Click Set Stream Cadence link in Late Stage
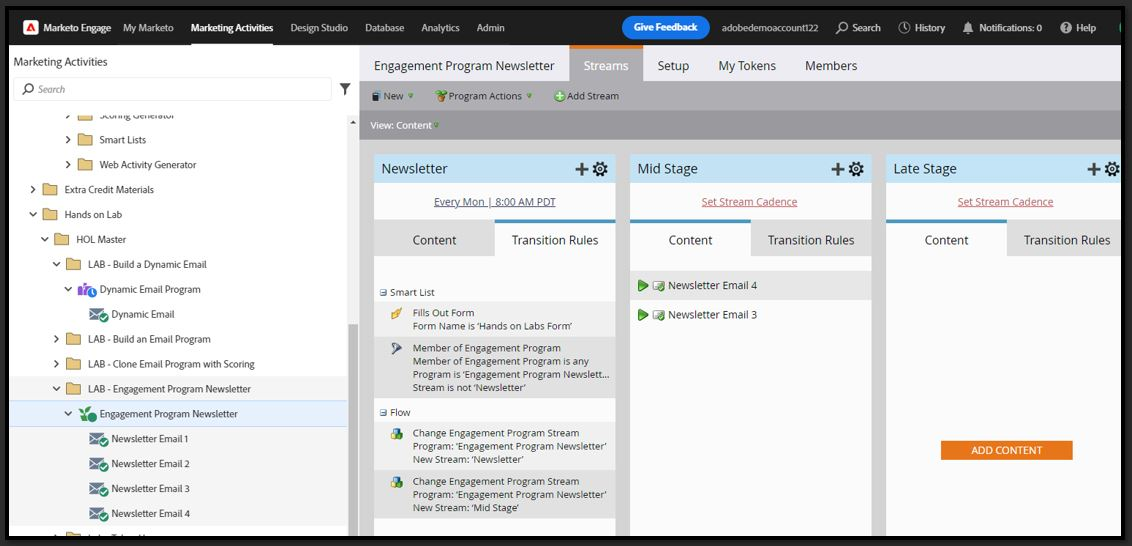Viewport: 1132px width, 546px height. pyautogui.click(x=1005, y=202)
